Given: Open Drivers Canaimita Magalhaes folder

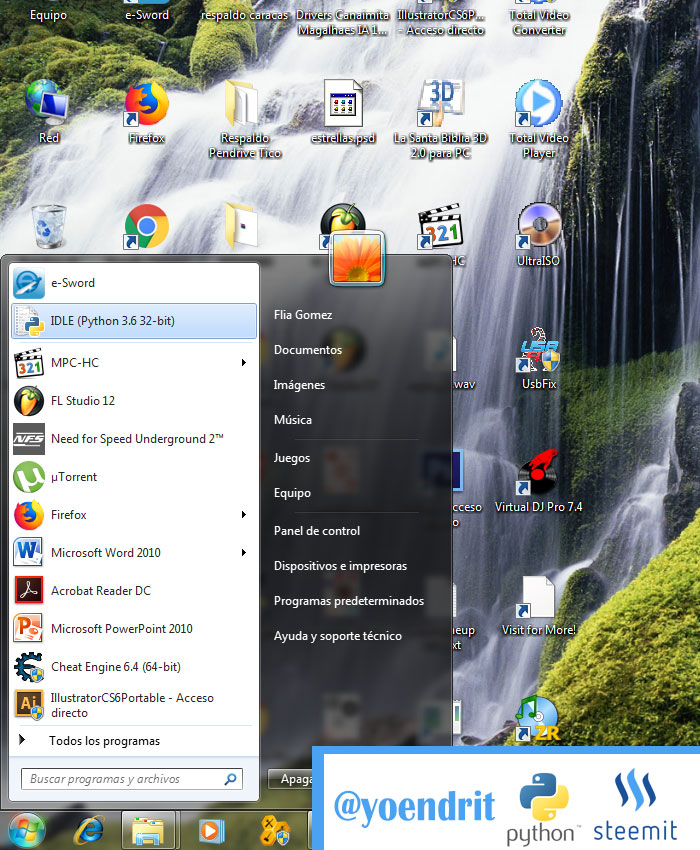Looking at the screenshot, I should pyautogui.click(x=343, y=22).
